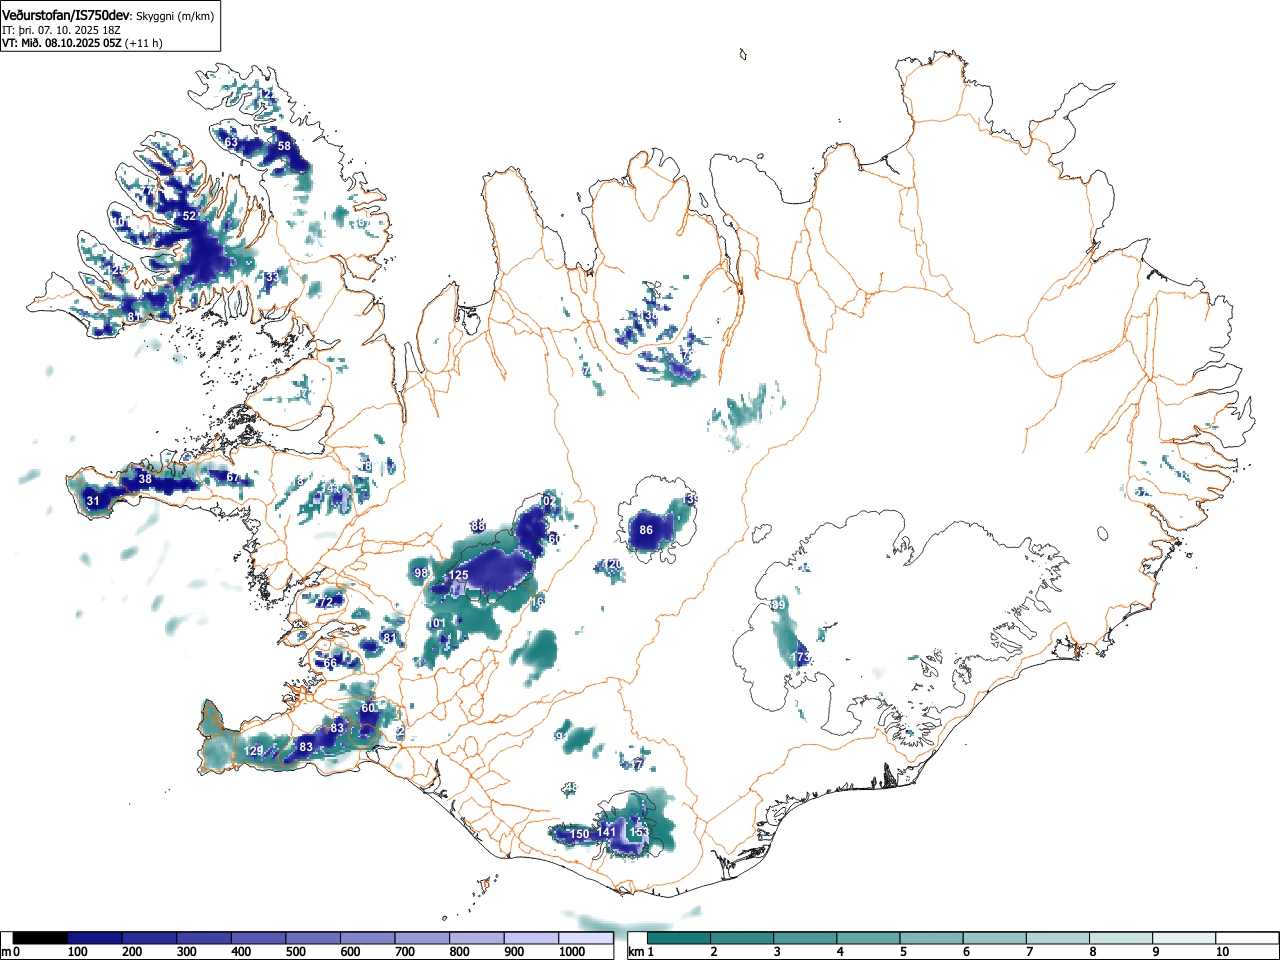Pick the 500–600 m visibility color segment
This screenshot has width=1280, height=960.
(x=313, y=938)
